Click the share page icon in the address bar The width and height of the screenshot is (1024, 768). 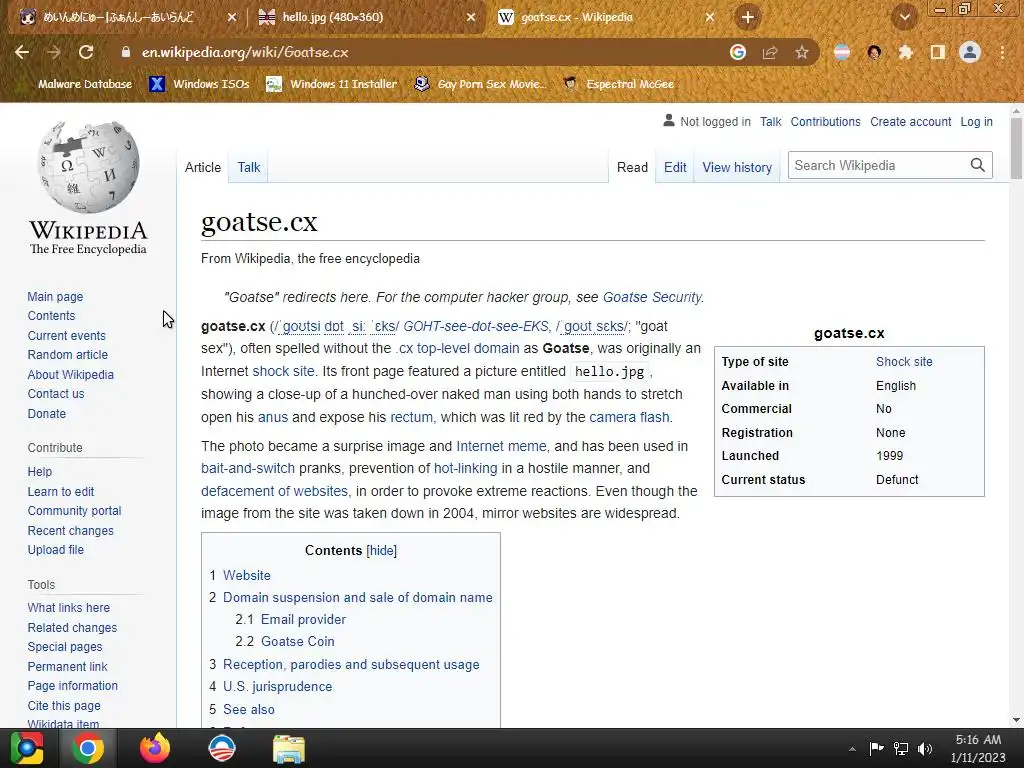[x=770, y=52]
